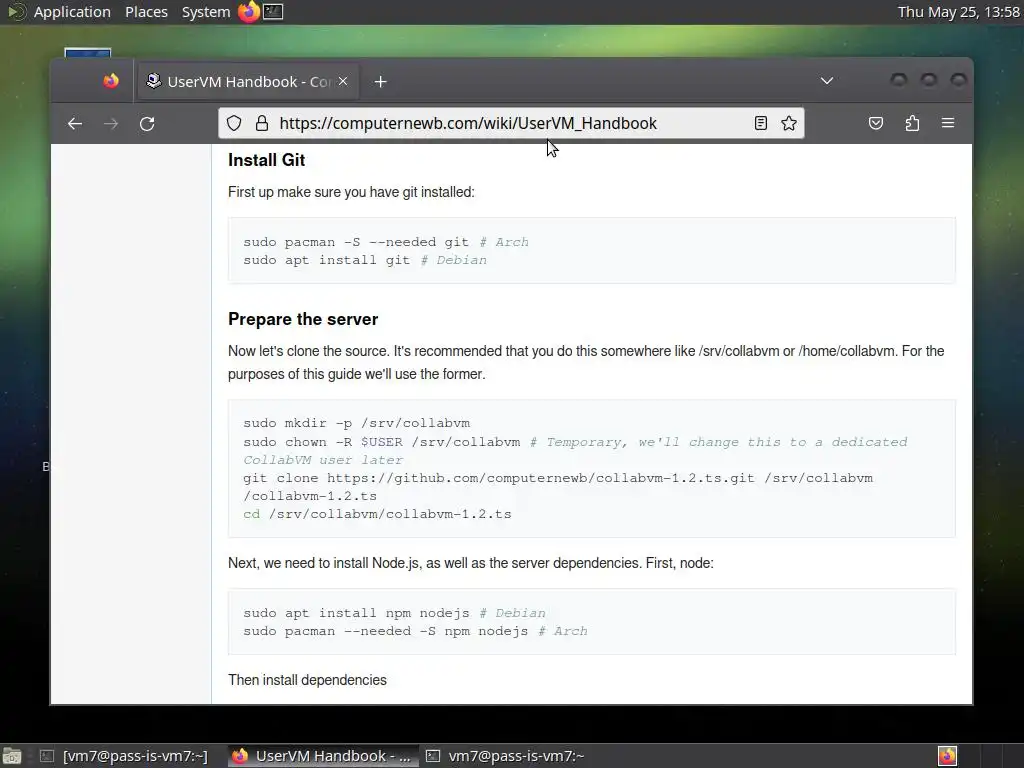Click the 'sudo pacman --needed -S npm nodejs' line

[415, 632]
